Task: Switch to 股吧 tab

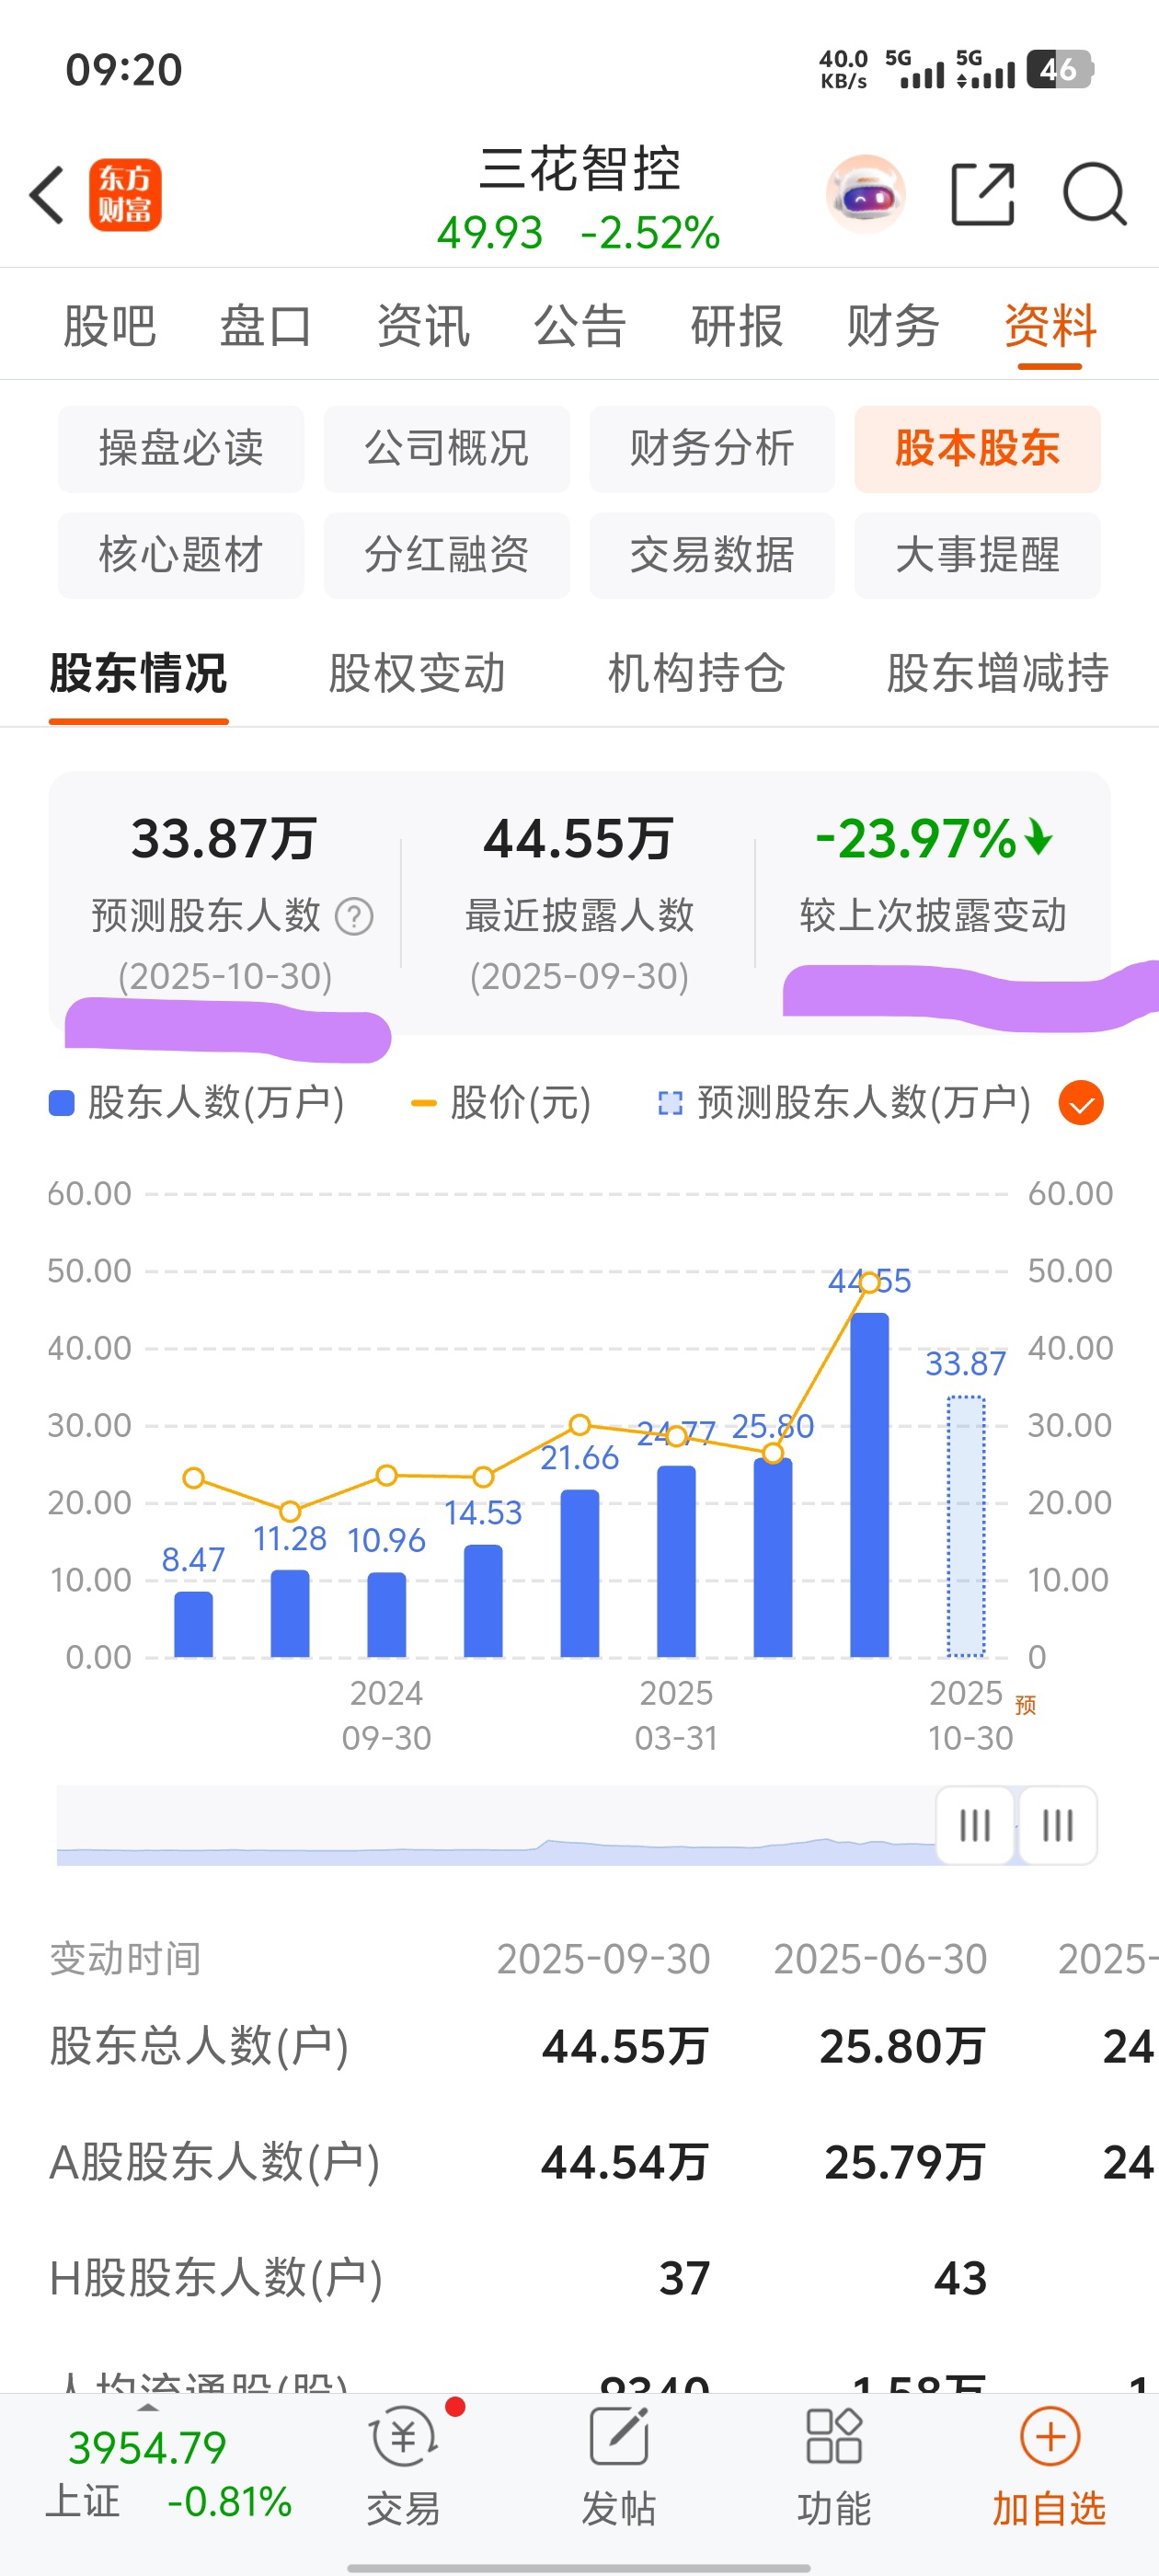Action: [109, 326]
